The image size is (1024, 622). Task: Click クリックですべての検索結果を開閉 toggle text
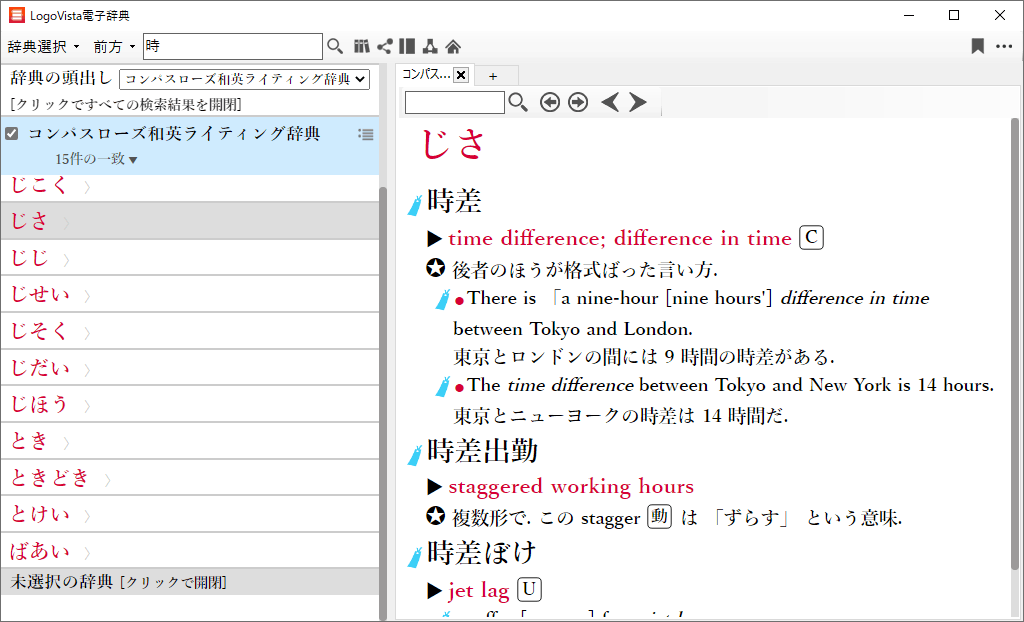coord(126,105)
